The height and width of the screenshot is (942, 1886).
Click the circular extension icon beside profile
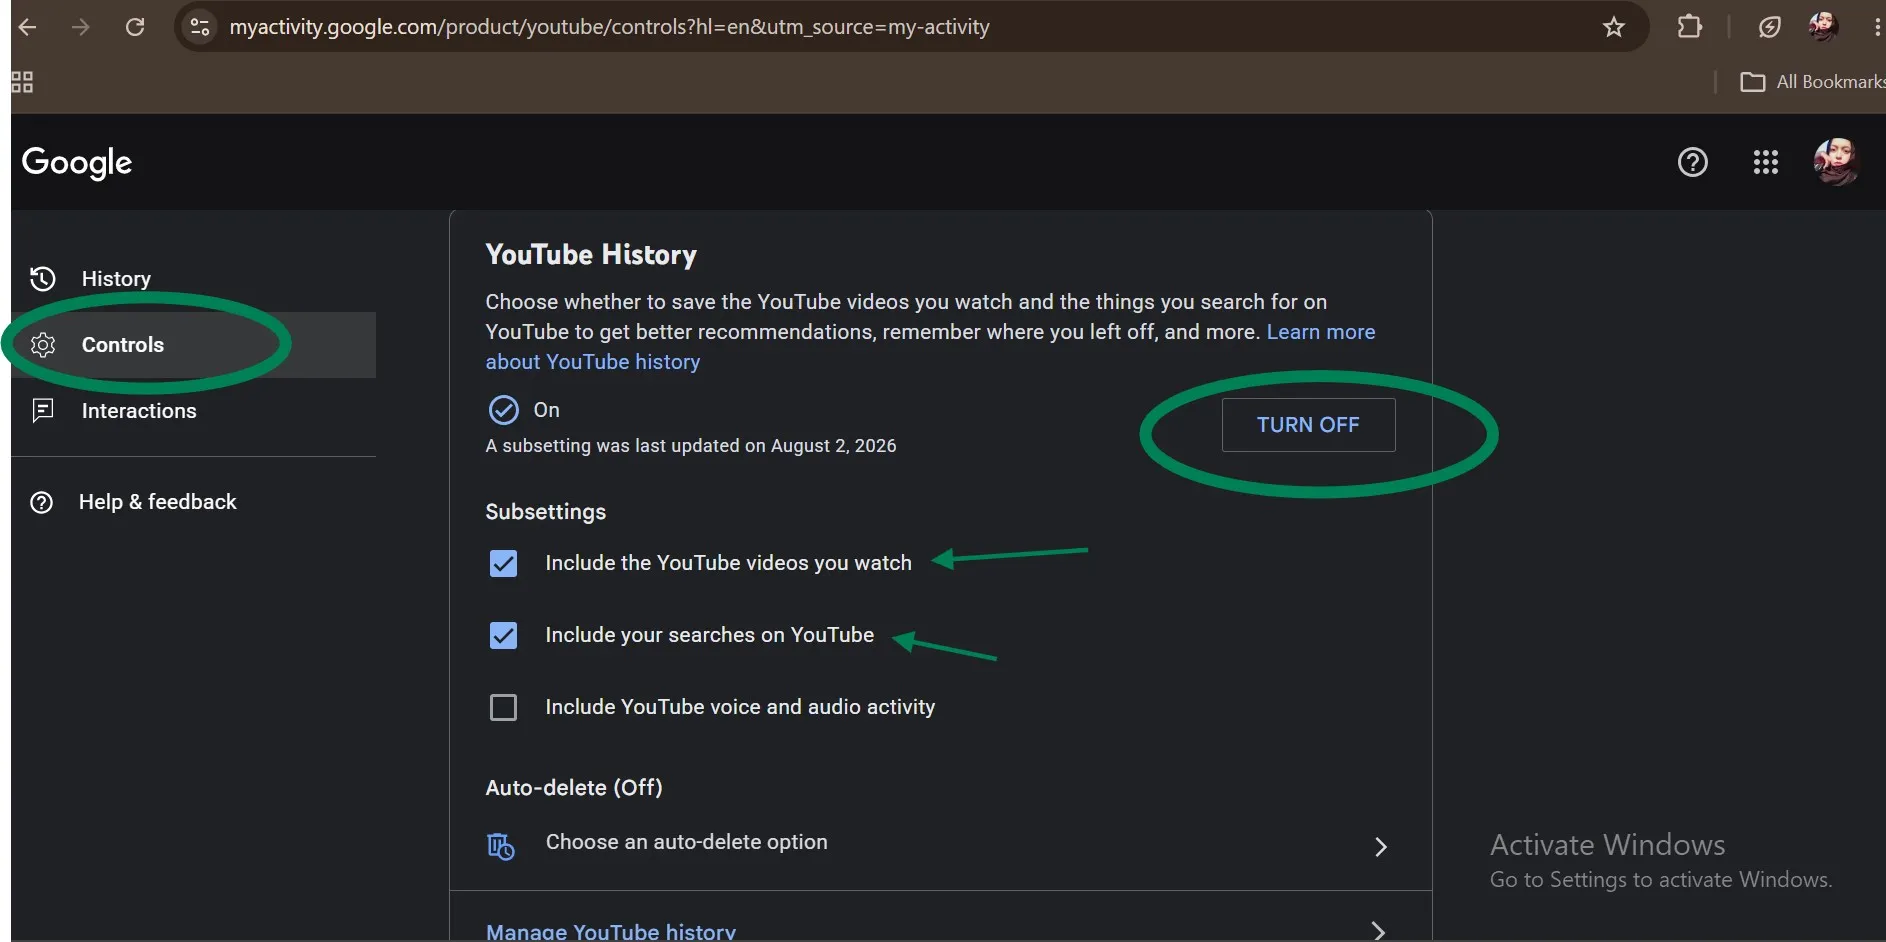click(x=1769, y=27)
